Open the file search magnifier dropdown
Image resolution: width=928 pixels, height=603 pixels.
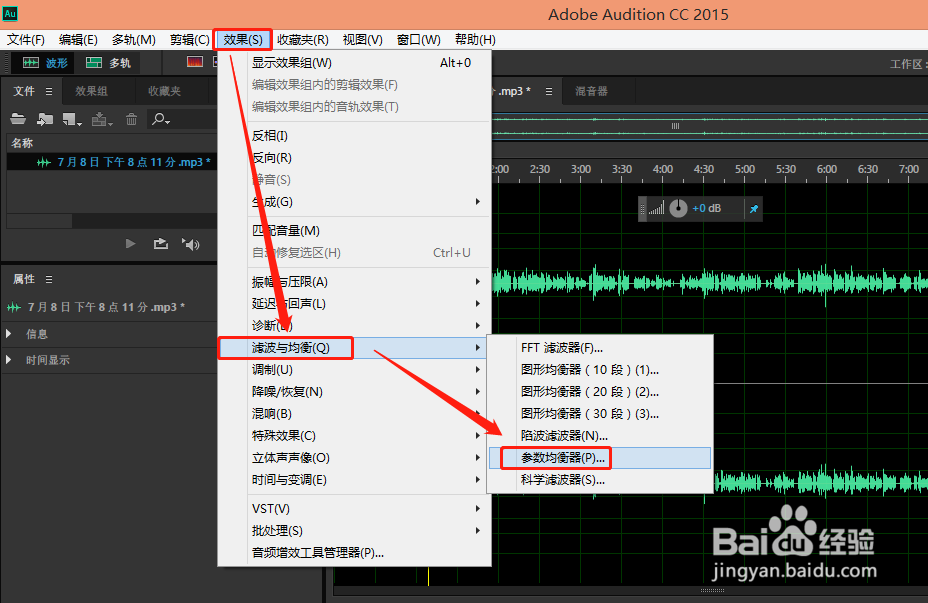tap(161, 120)
